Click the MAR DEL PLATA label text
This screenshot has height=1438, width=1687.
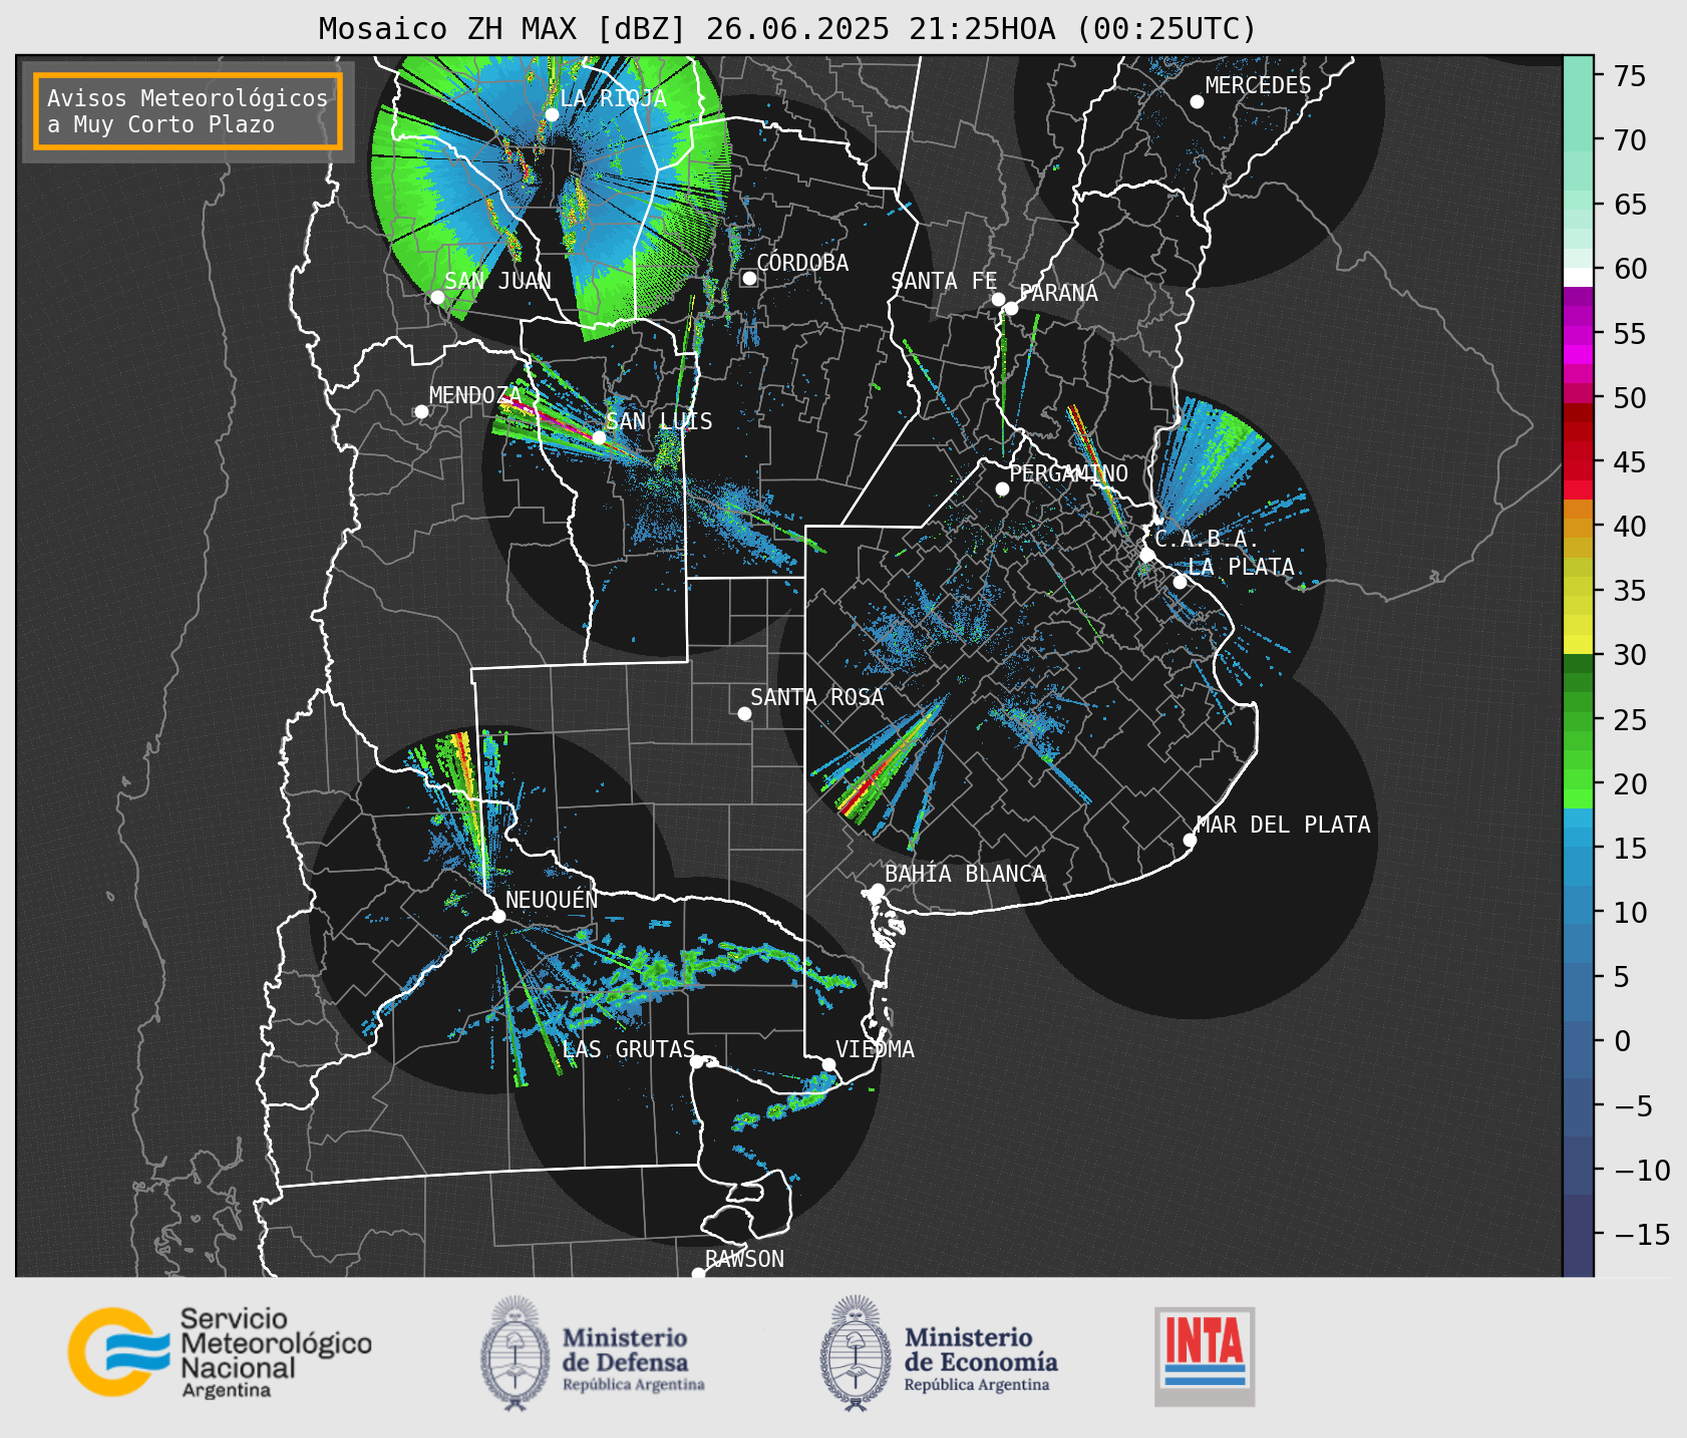1283,824
